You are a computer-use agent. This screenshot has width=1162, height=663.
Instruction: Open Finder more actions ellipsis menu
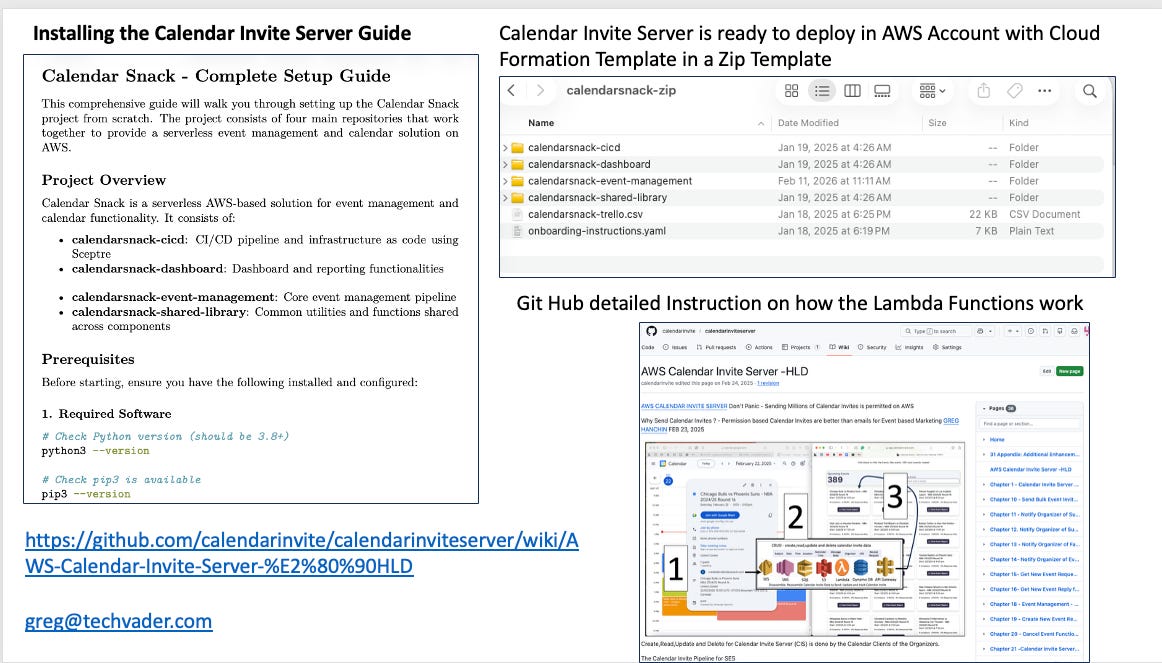1045,90
